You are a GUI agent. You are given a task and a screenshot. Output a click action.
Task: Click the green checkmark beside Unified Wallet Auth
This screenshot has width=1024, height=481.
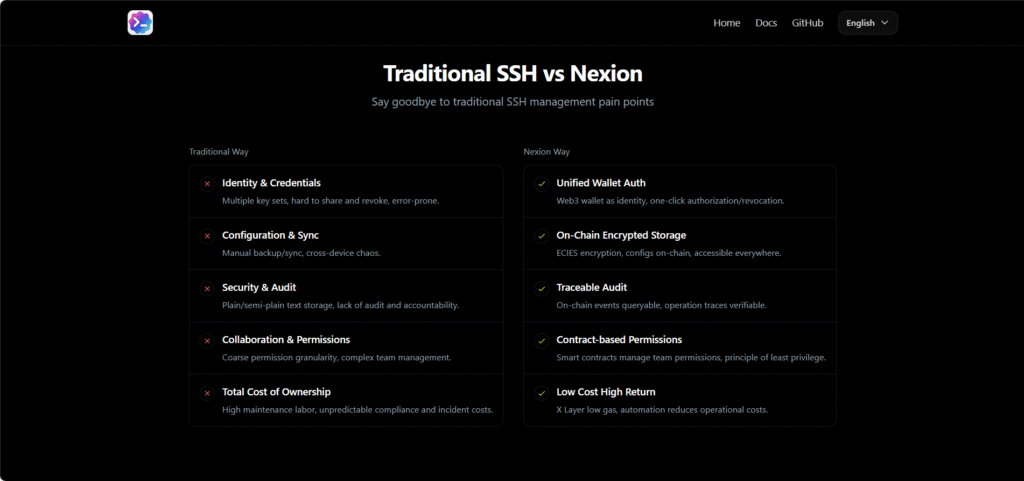(541, 184)
